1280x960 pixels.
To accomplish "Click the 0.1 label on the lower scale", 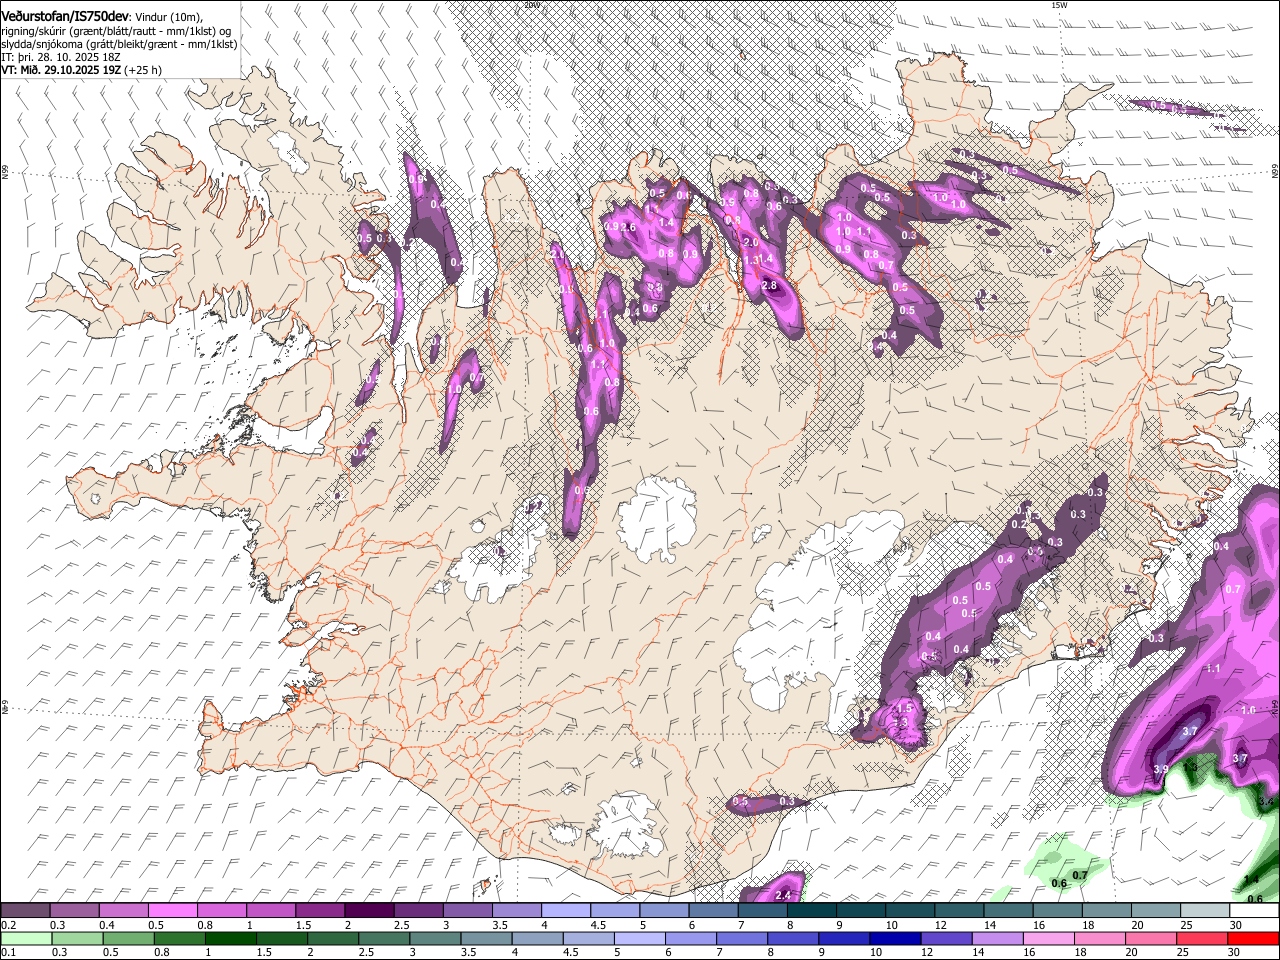I will click(x=7, y=953).
